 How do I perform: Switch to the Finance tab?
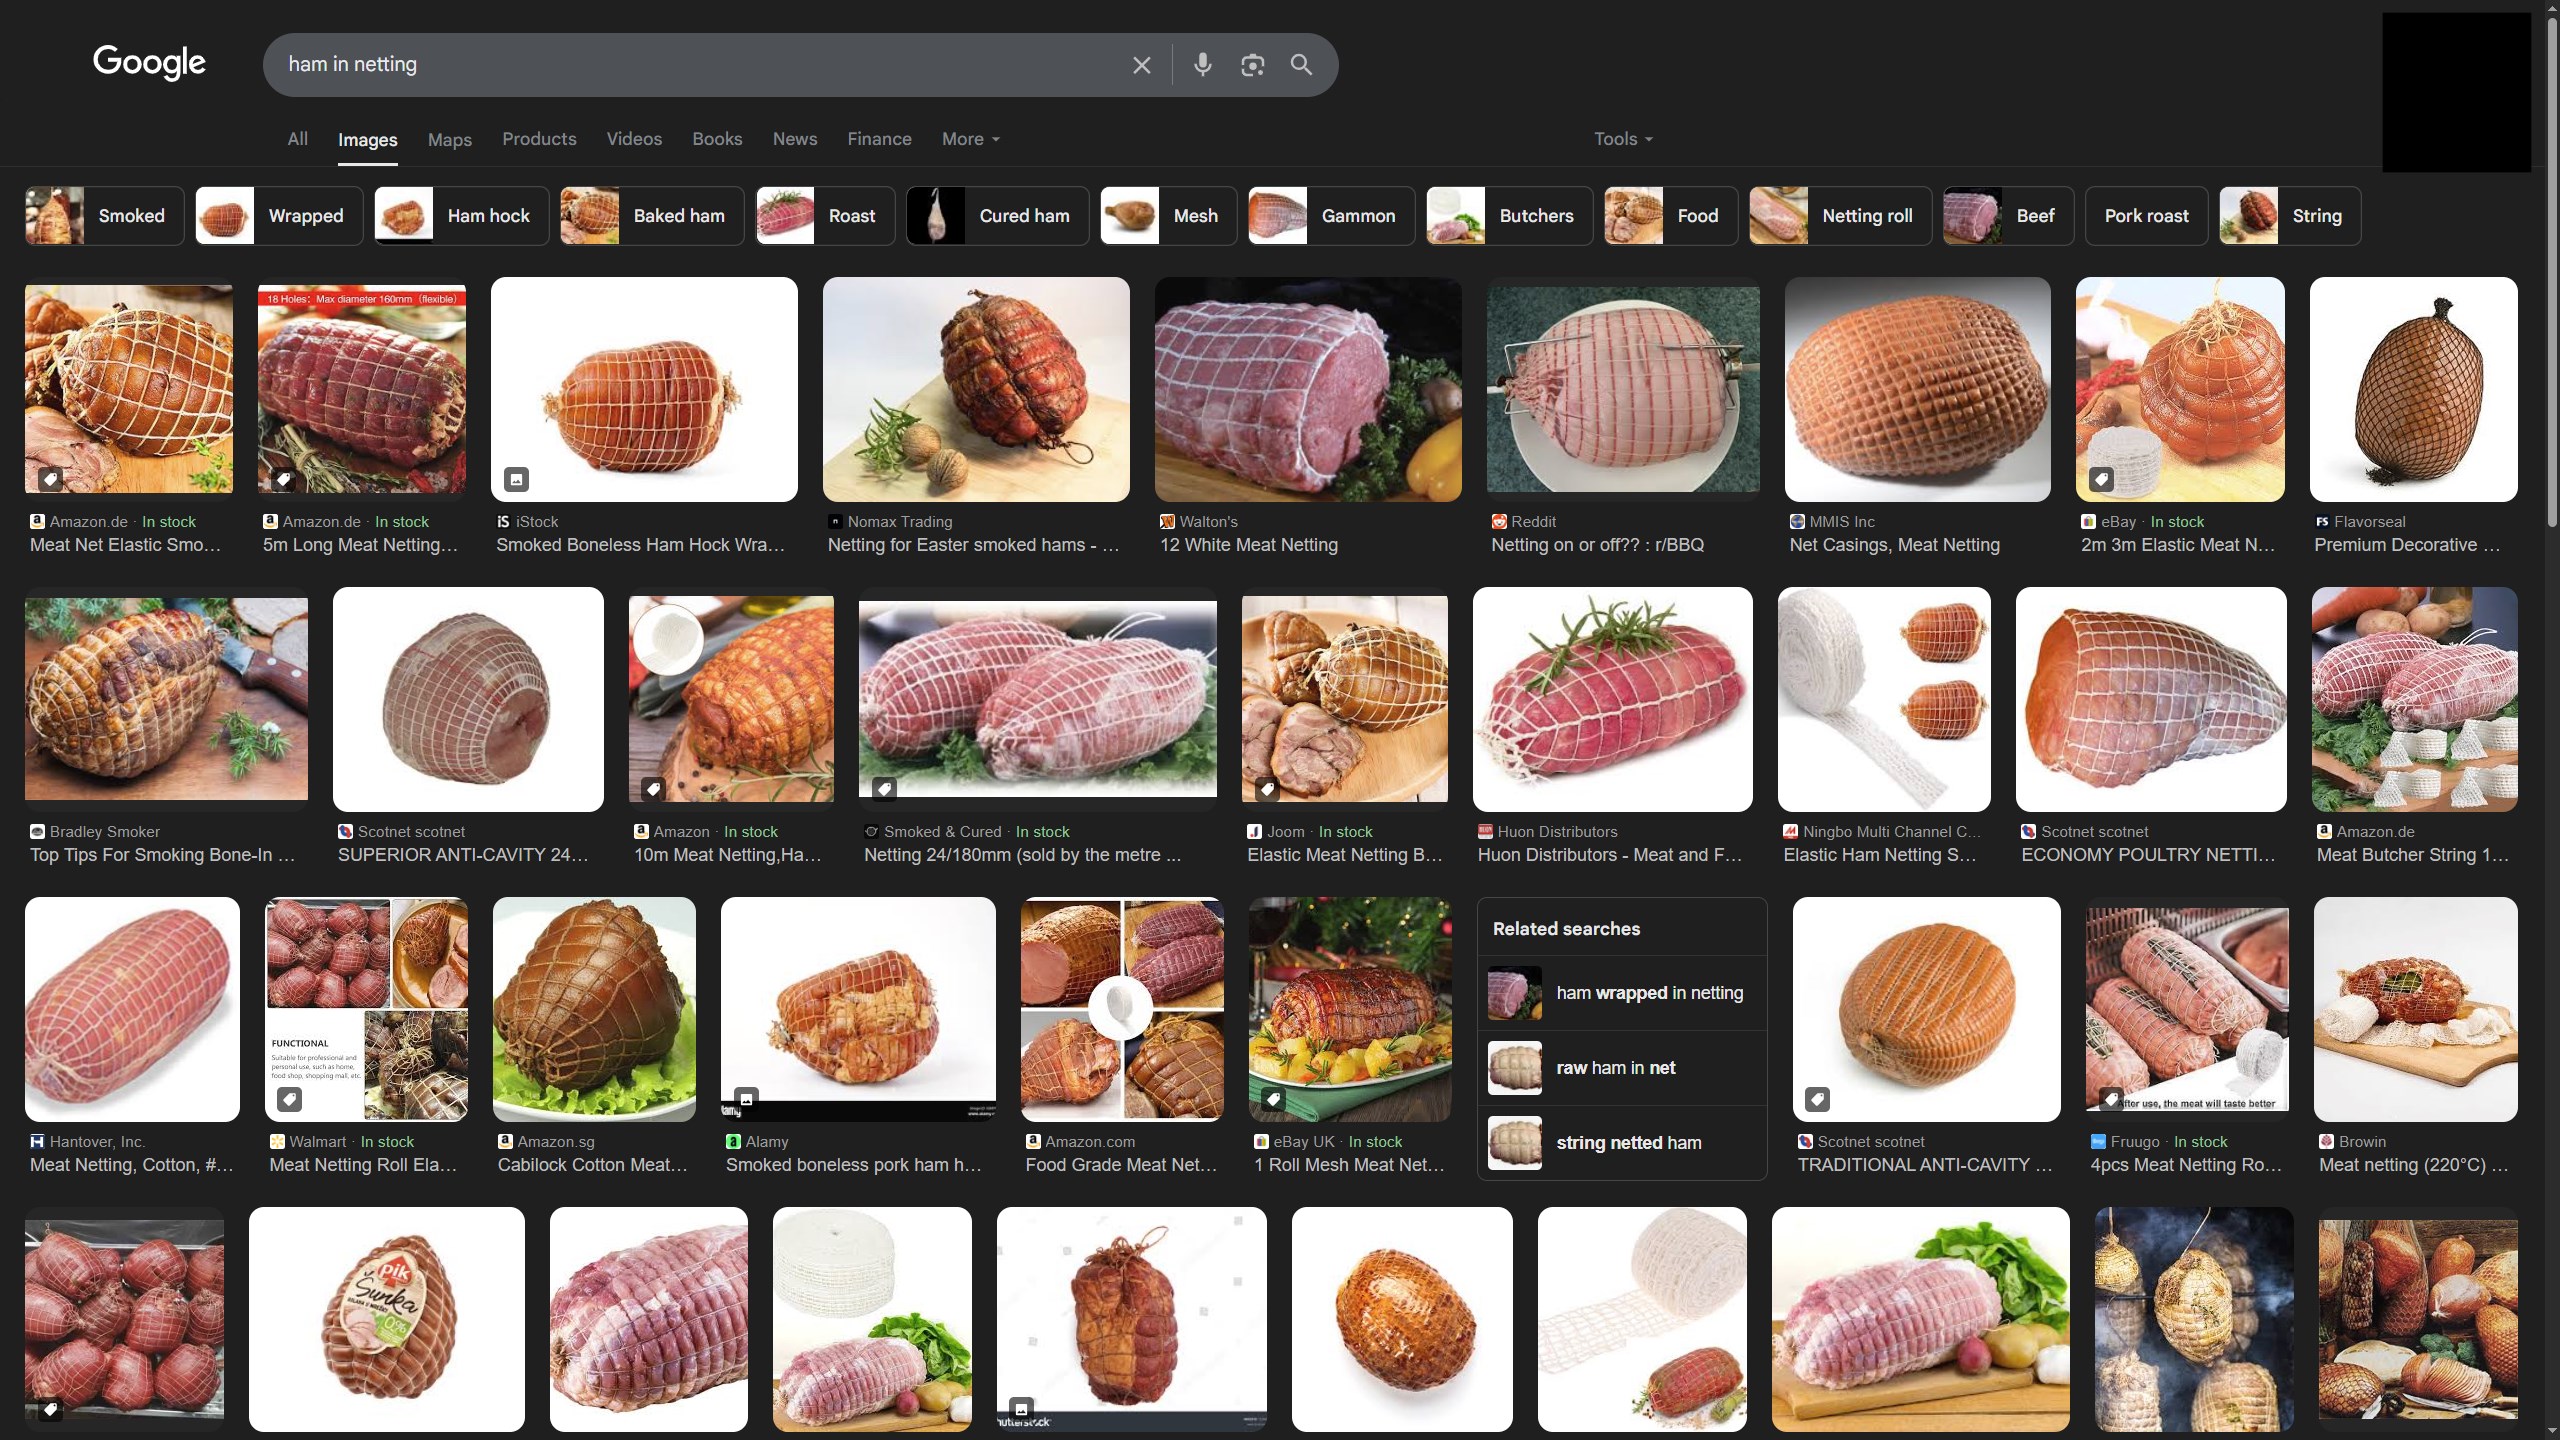point(879,139)
